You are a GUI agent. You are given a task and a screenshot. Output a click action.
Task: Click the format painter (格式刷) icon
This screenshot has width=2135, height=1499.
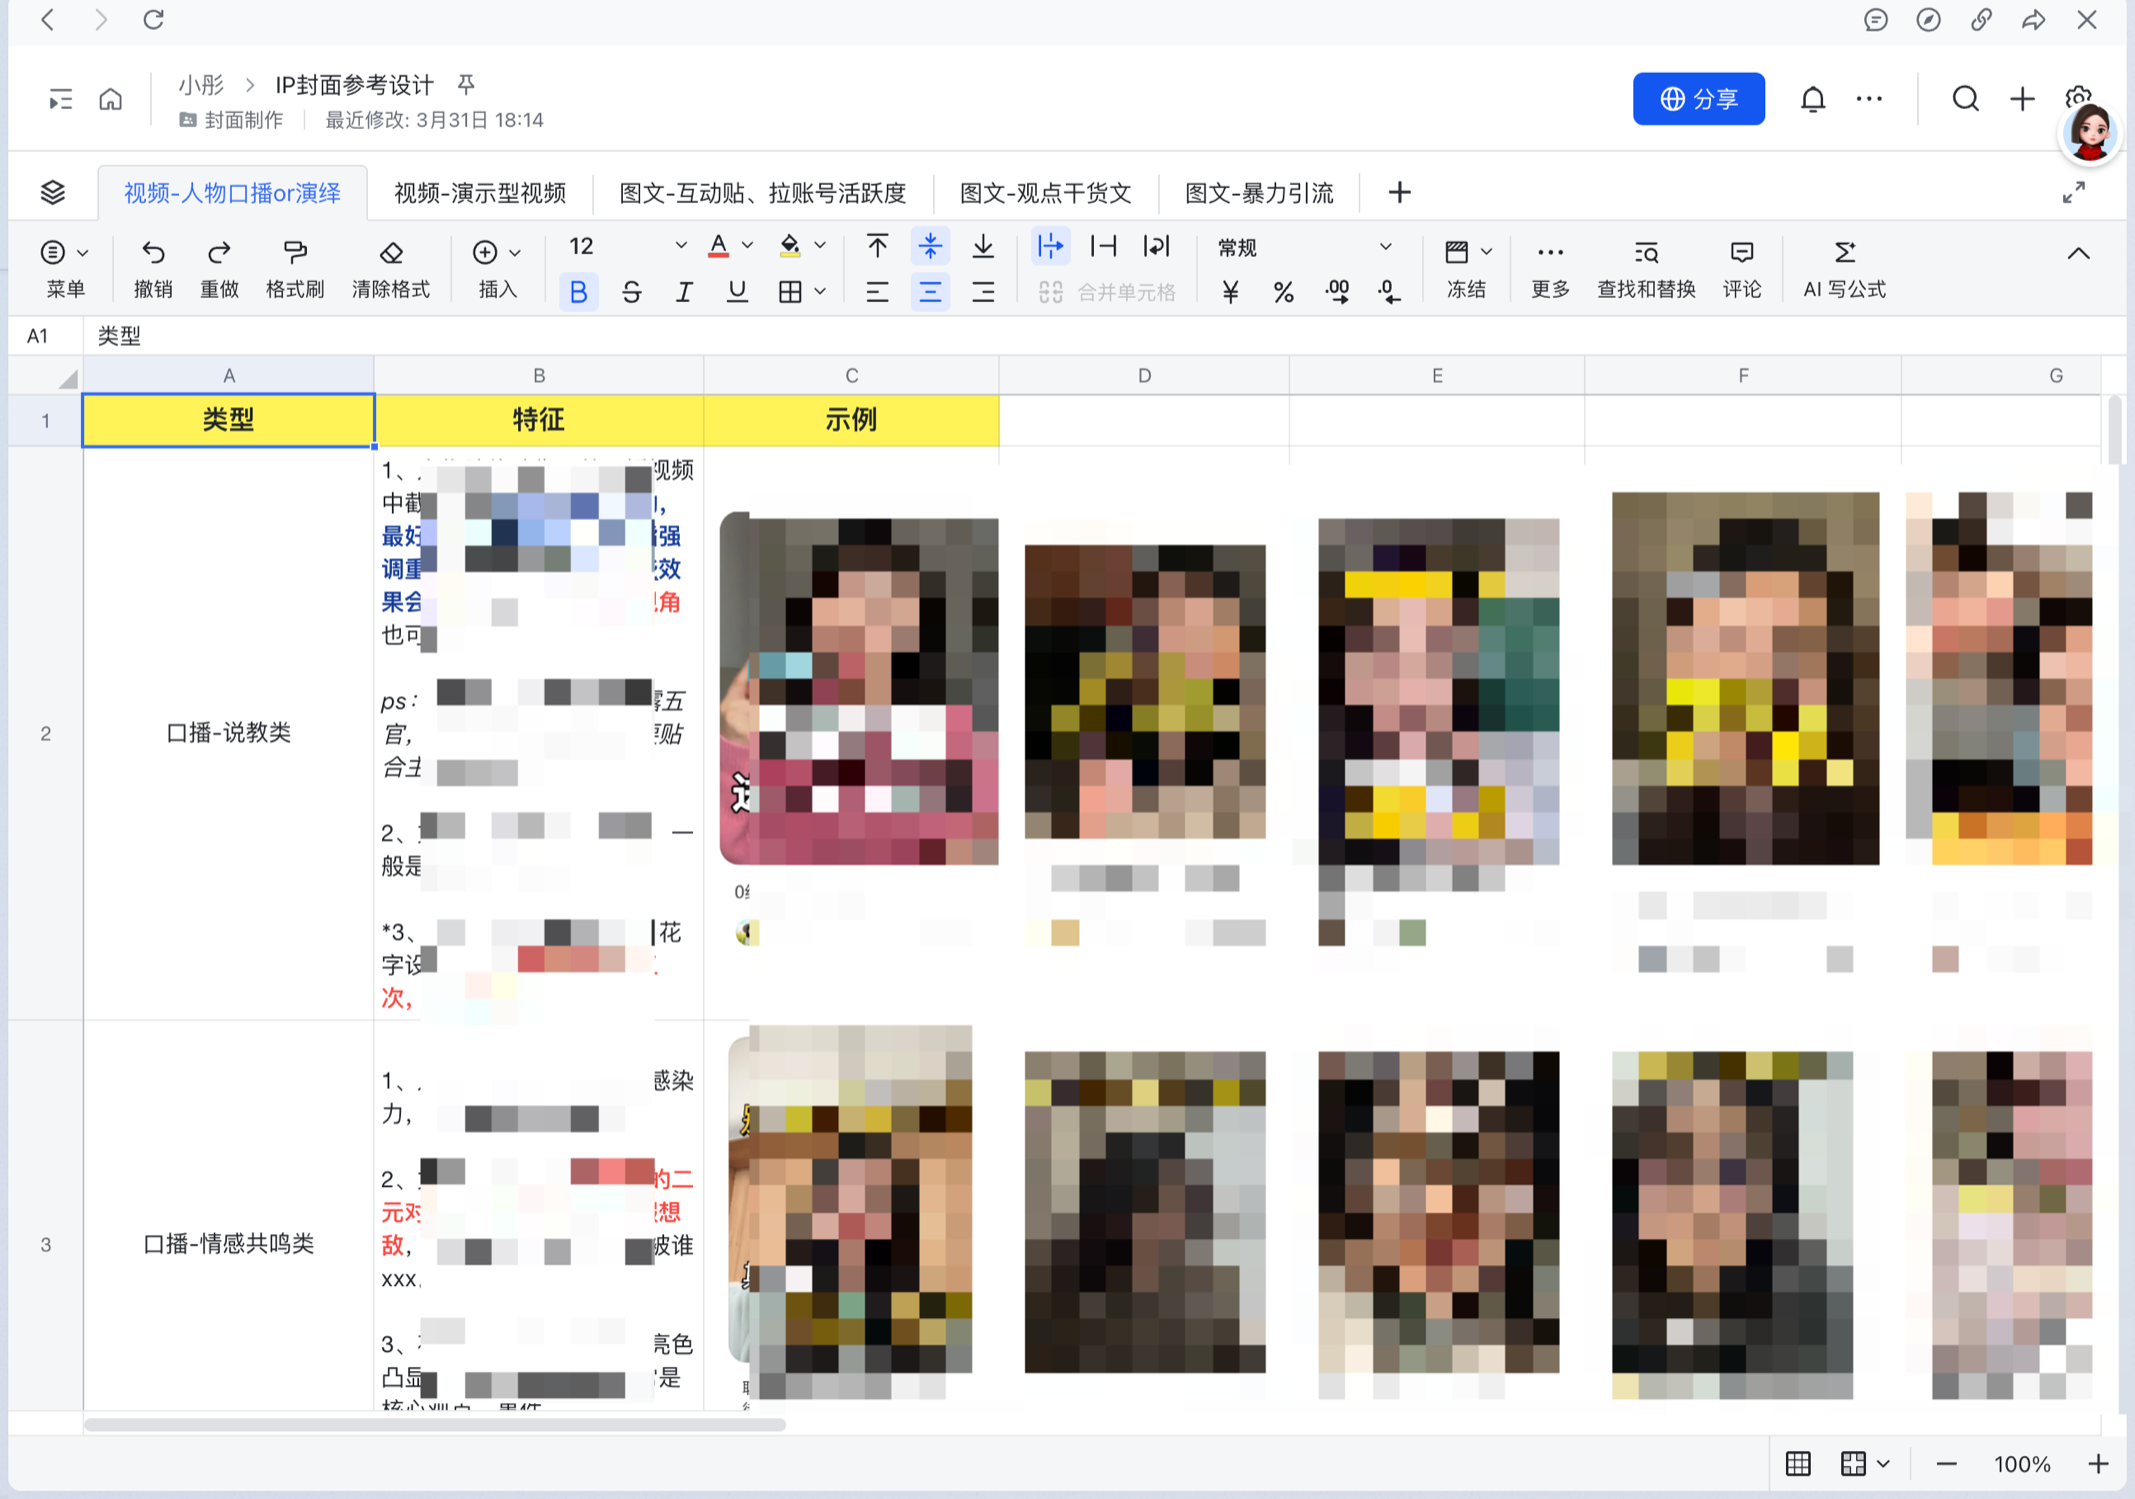tap(294, 252)
